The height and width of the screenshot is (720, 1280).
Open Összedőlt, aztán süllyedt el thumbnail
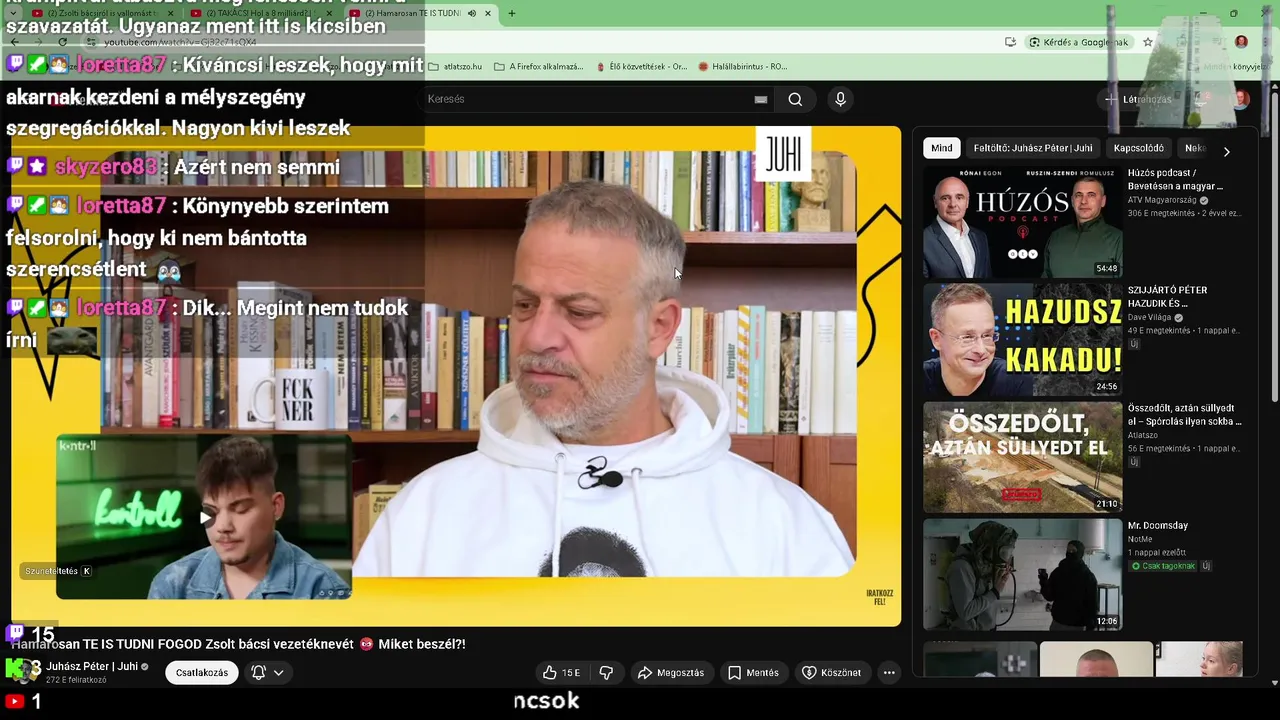click(1022, 457)
